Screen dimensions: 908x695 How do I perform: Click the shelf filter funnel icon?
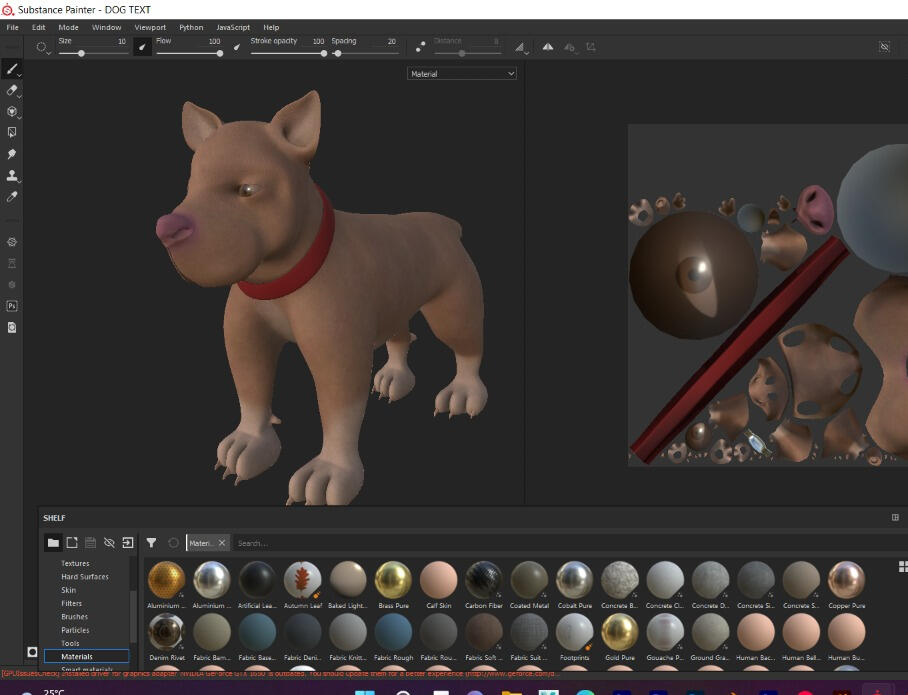[151, 543]
